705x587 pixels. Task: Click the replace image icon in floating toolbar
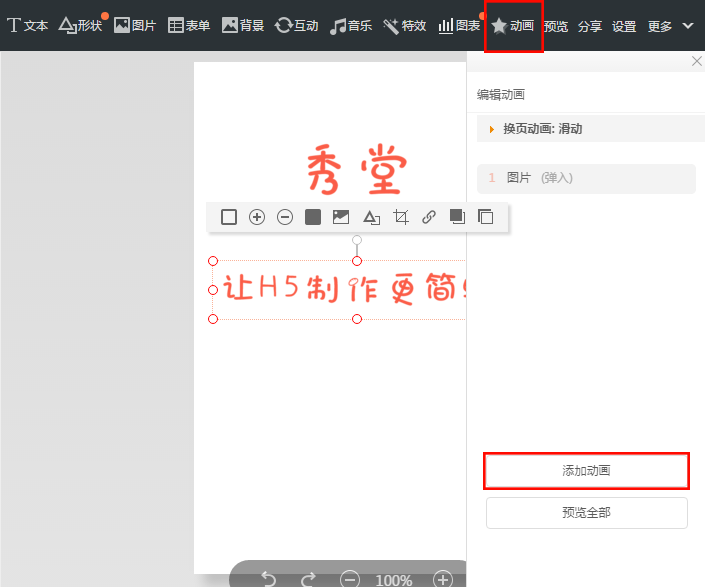(341, 217)
